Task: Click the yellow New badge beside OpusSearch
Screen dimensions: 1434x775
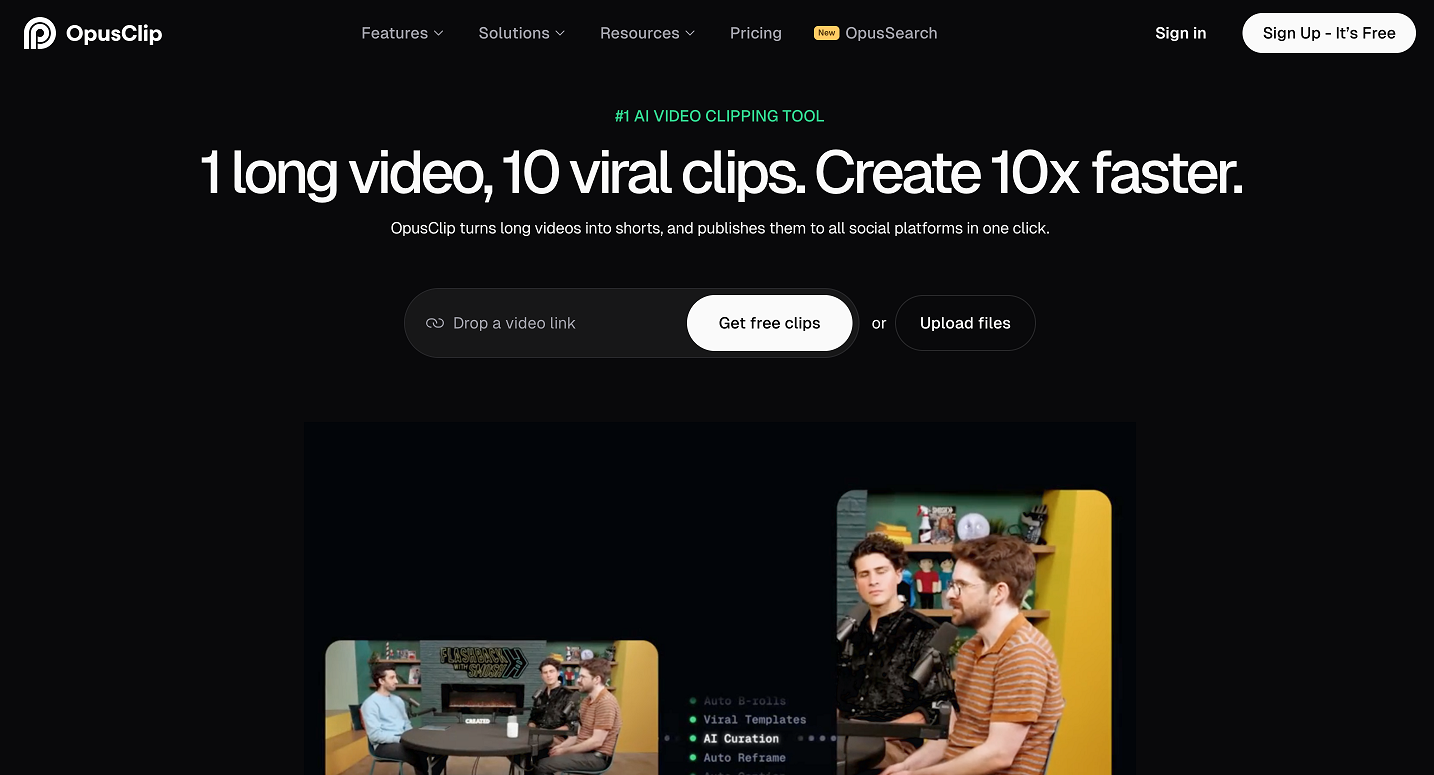Action: point(826,33)
